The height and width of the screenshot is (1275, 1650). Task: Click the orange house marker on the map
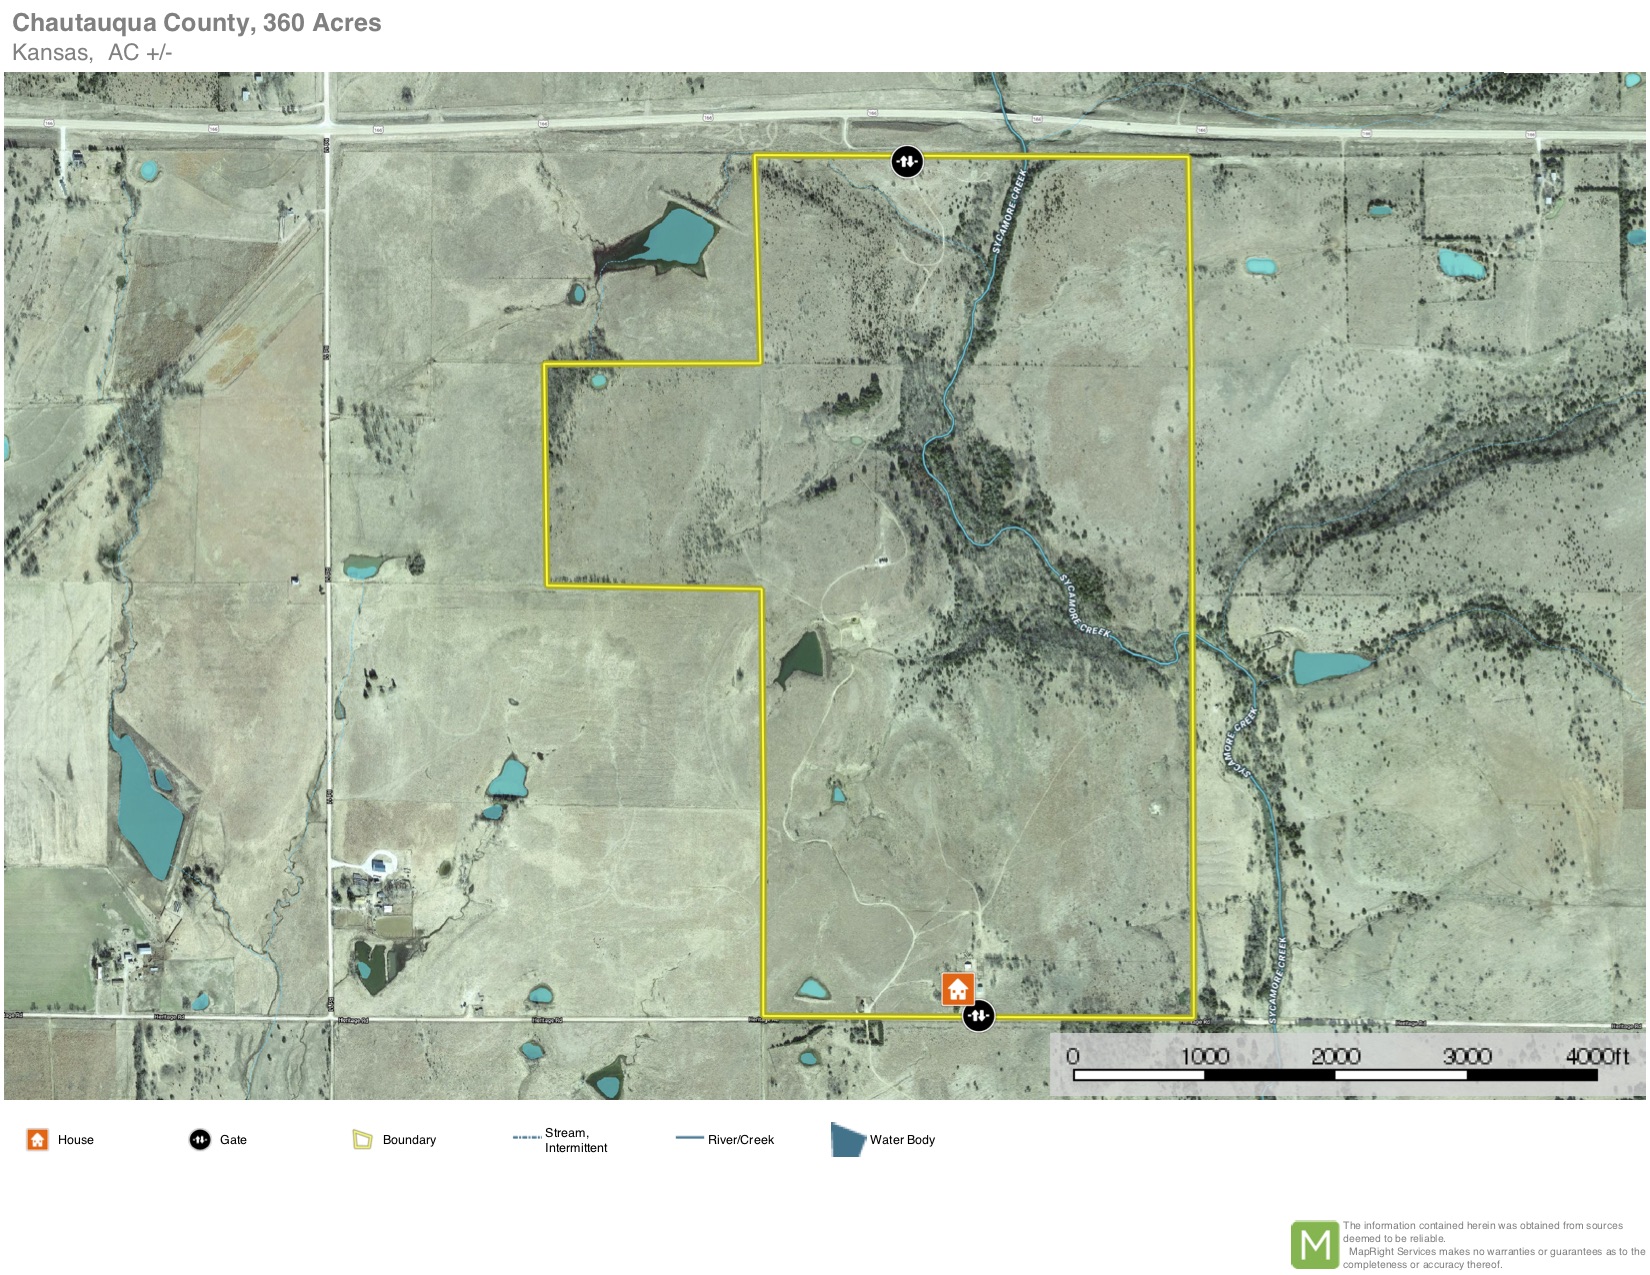tap(958, 989)
